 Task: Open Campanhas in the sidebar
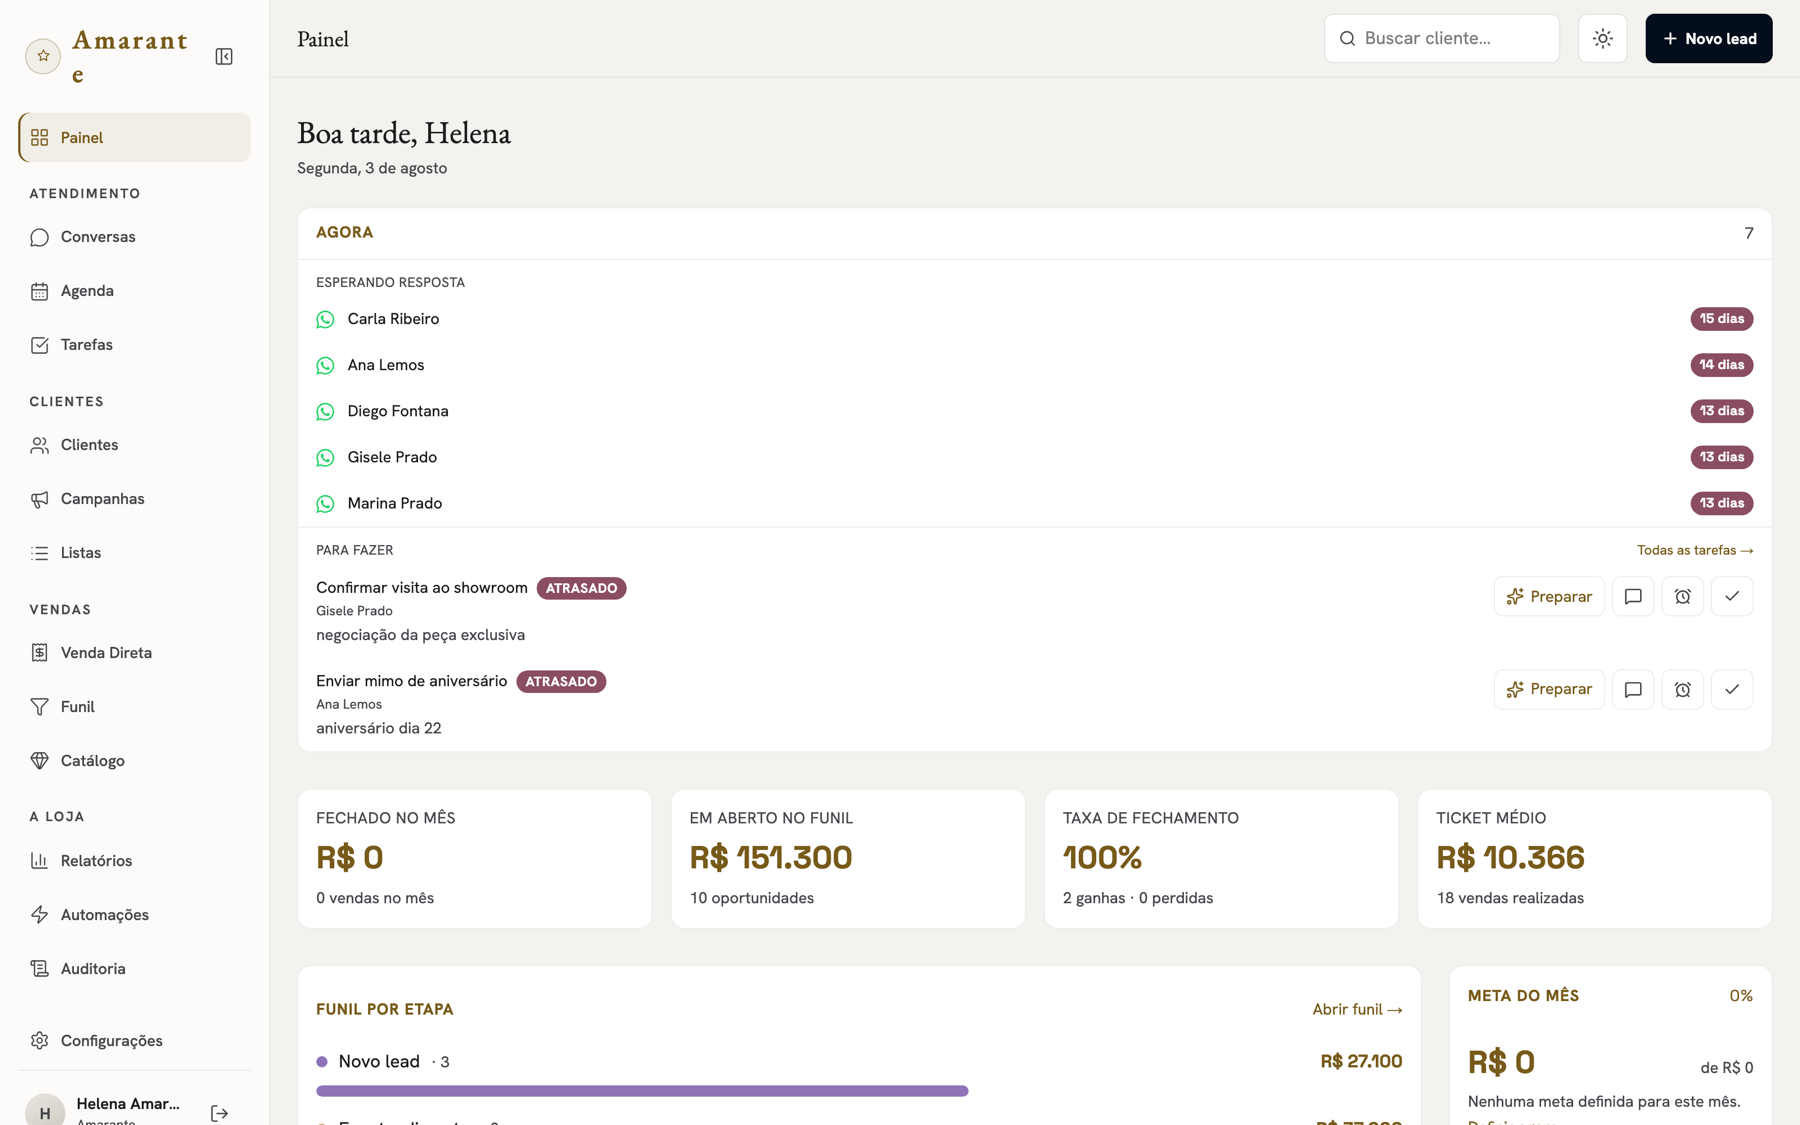tap(135, 499)
